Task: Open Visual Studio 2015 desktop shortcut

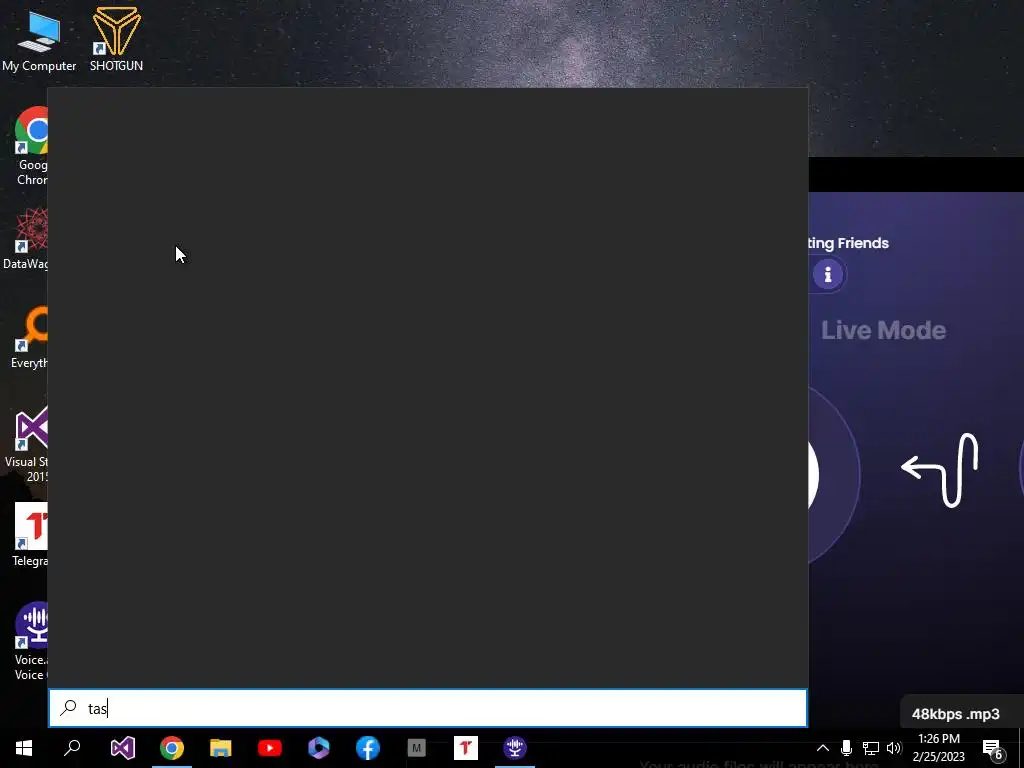Action: pyautogui.click(x=27, y=444)
